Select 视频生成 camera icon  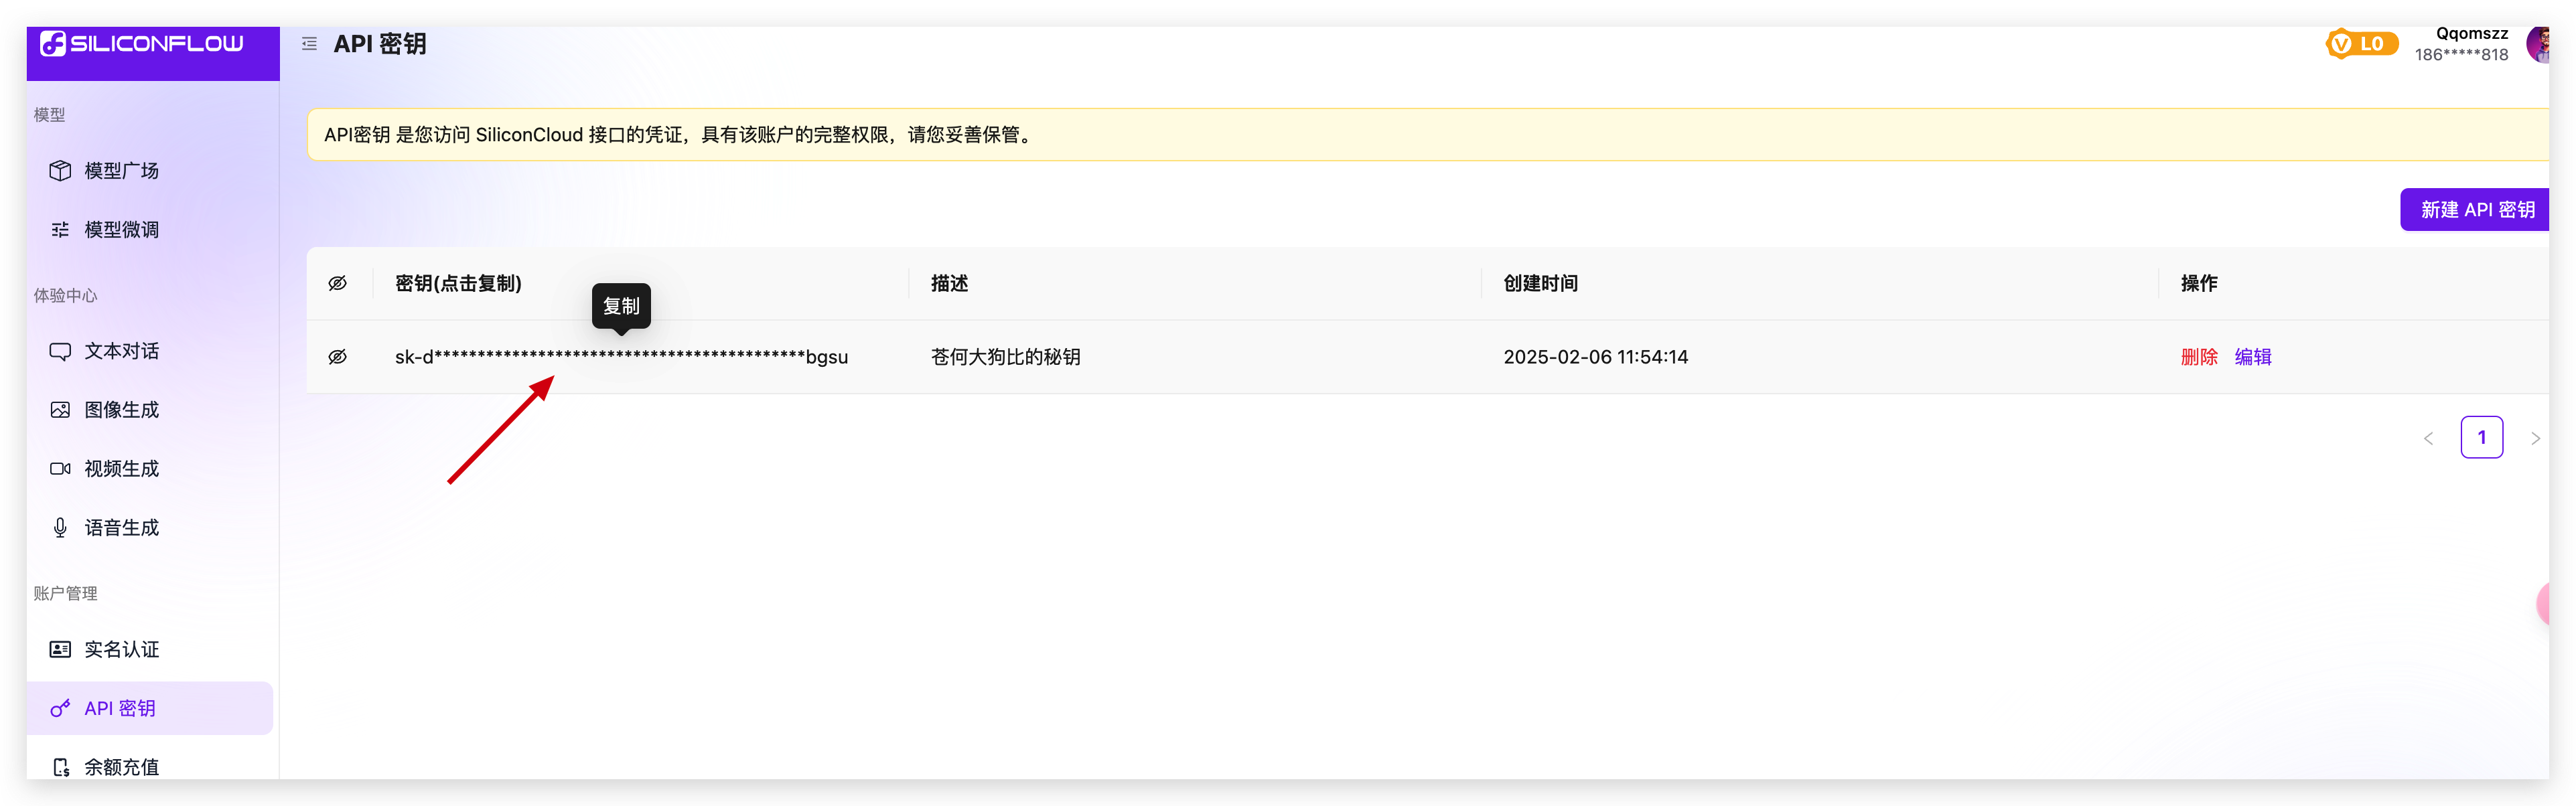[60, 469]
